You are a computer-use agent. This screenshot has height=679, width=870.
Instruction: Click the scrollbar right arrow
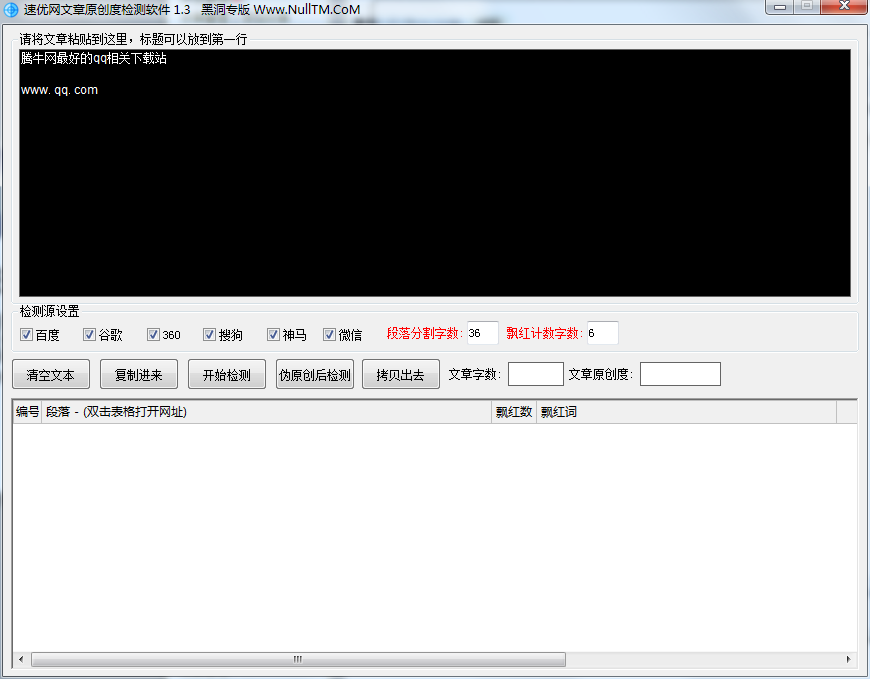pos(848,659)
